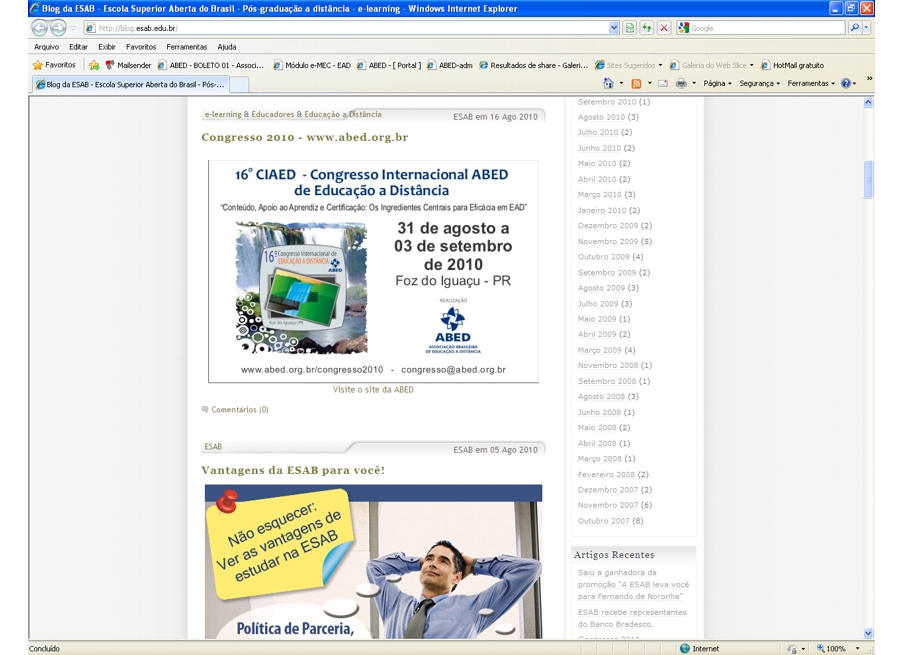This screenshot has width=900, height=655.
Task: Go forward with the browser Forward arrow
Action: [59, 28]
